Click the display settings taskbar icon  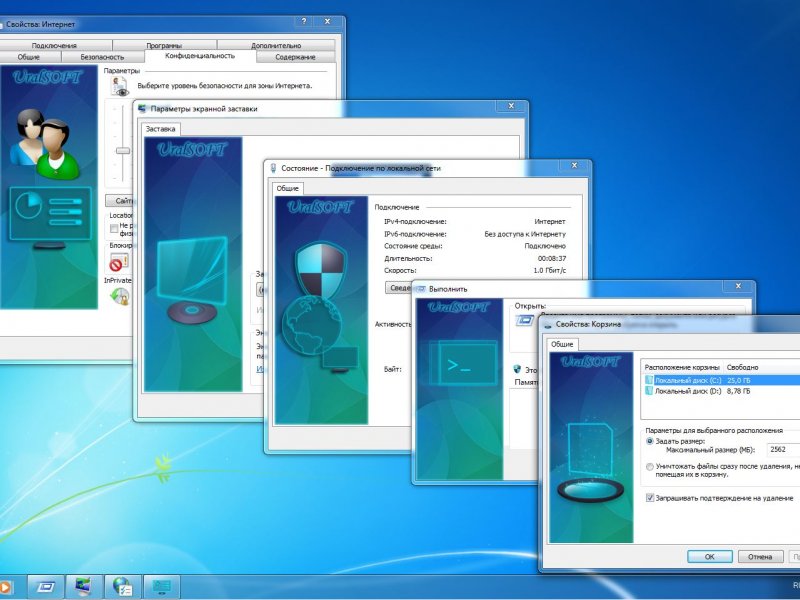pyautogui.click(x=84, y=587)
